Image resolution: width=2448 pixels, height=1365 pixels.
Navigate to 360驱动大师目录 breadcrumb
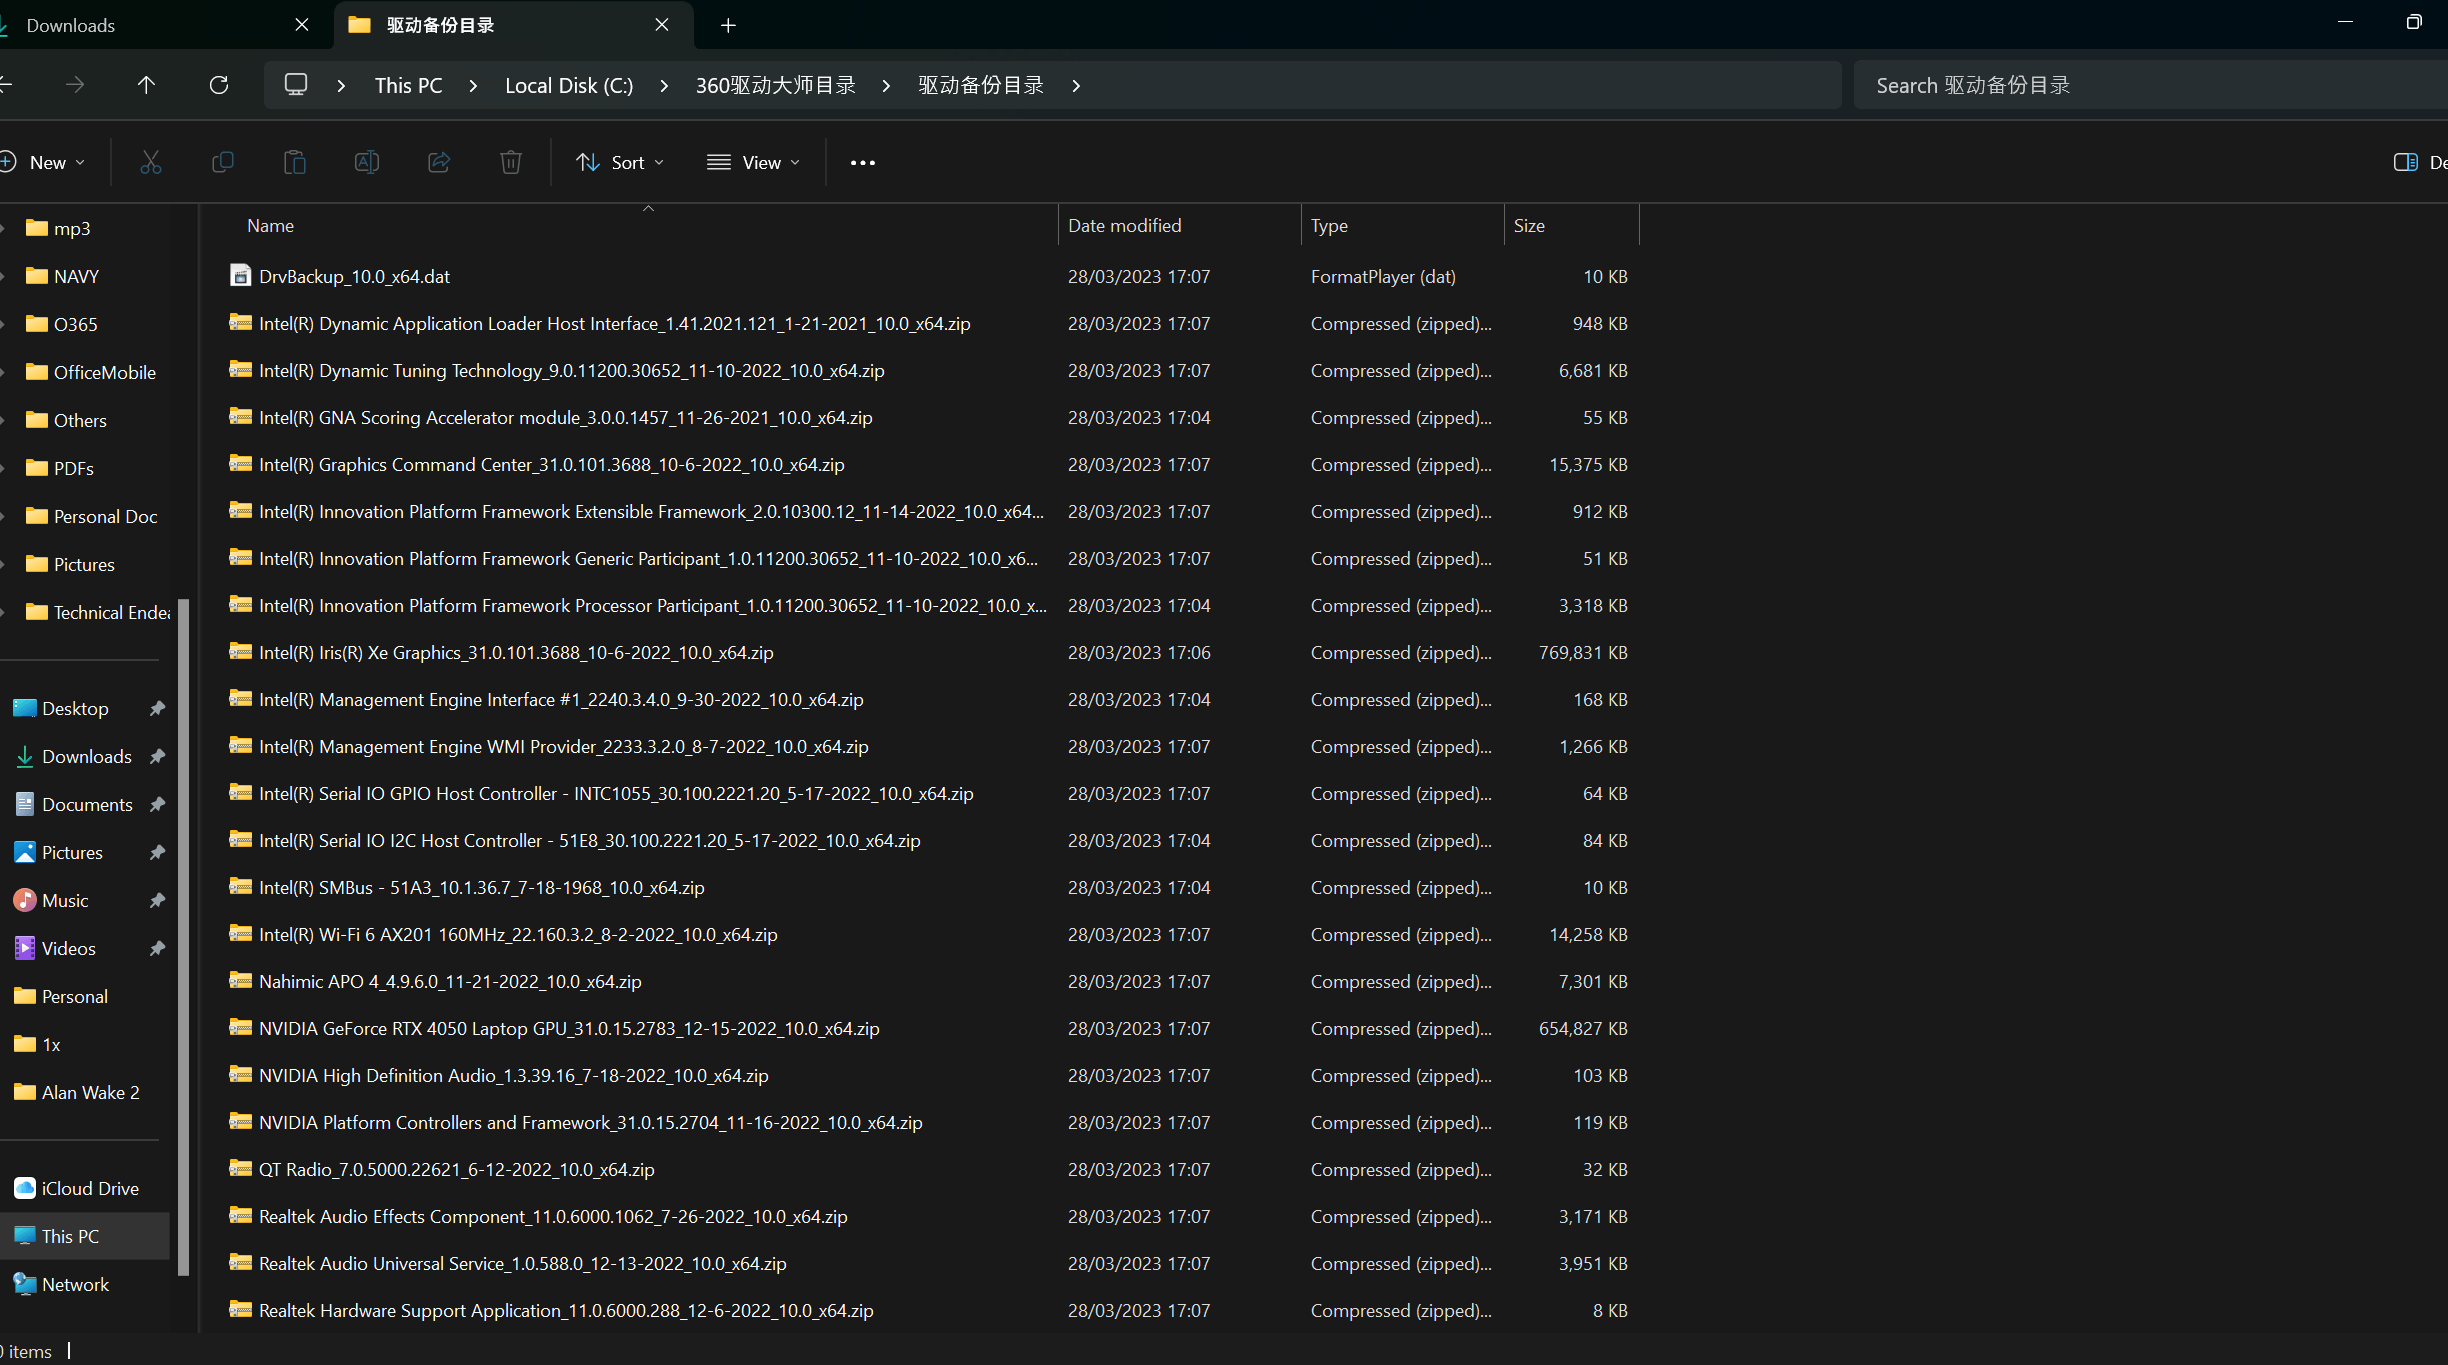click(x=775, y=86)
